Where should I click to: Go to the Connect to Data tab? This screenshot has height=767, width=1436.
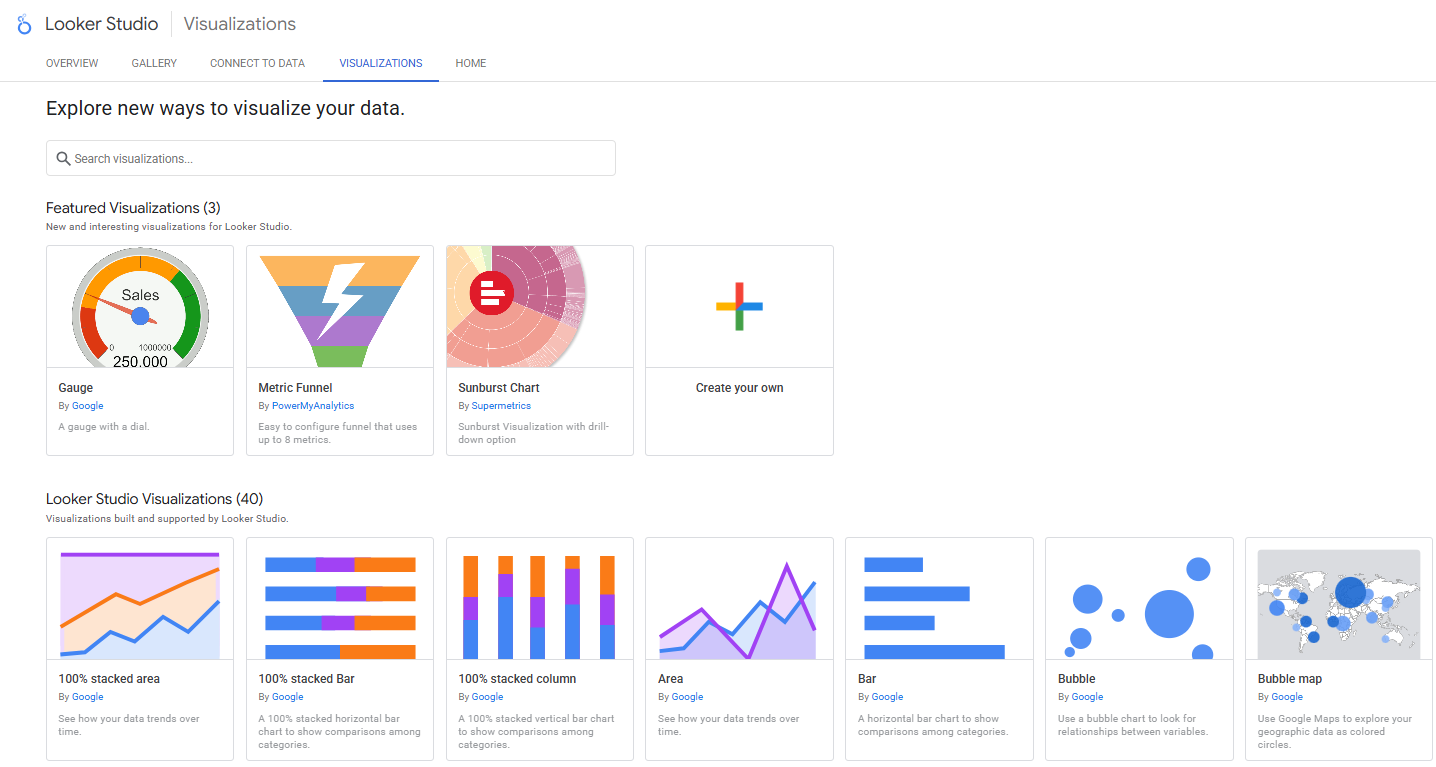(257, 63)
